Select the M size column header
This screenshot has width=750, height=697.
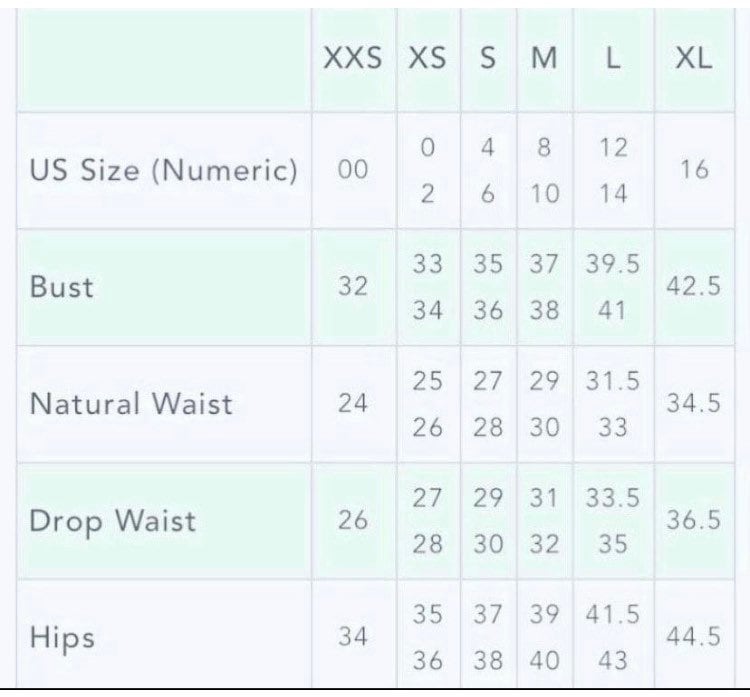544,59
